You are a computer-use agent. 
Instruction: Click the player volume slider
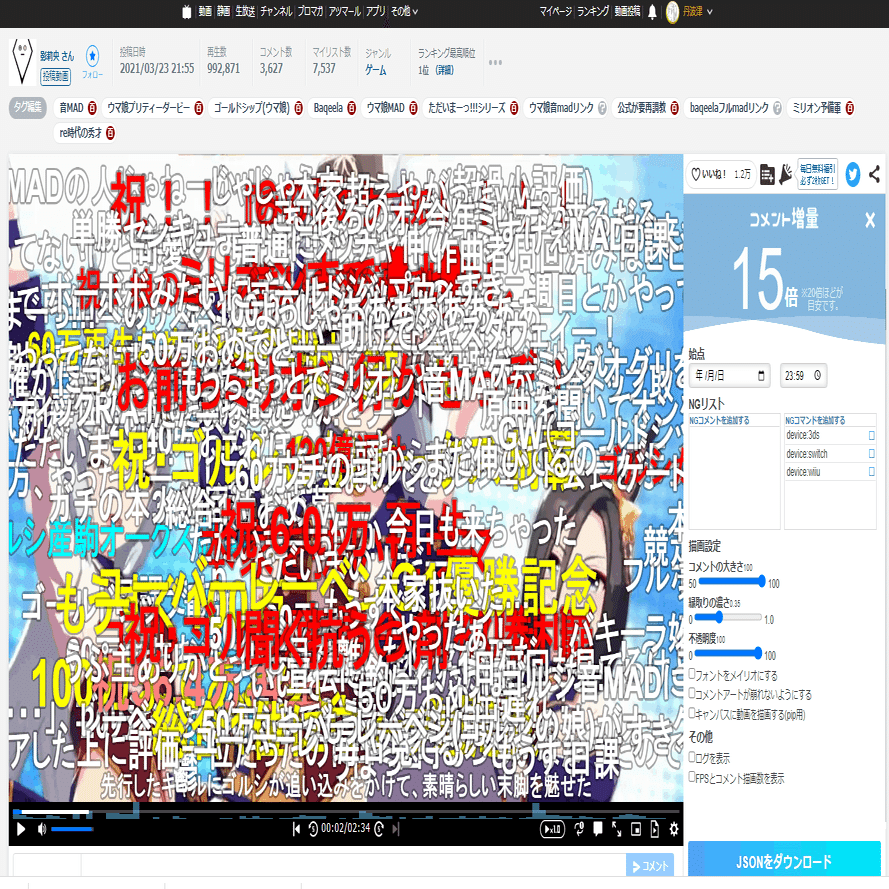[x=72, y=829]
